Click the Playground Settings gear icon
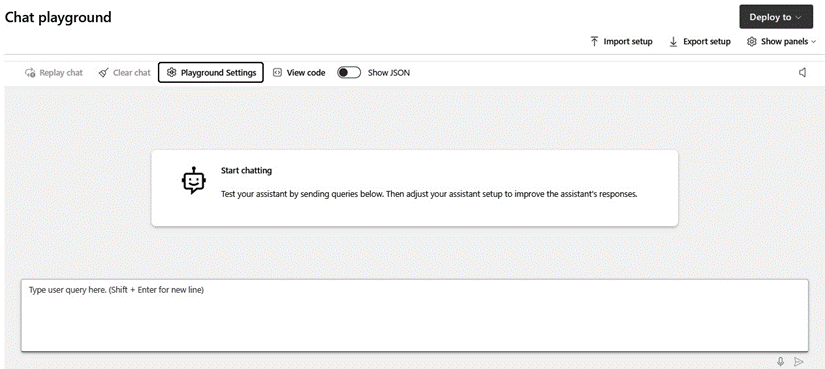825x369 pixels. point(171,73)
